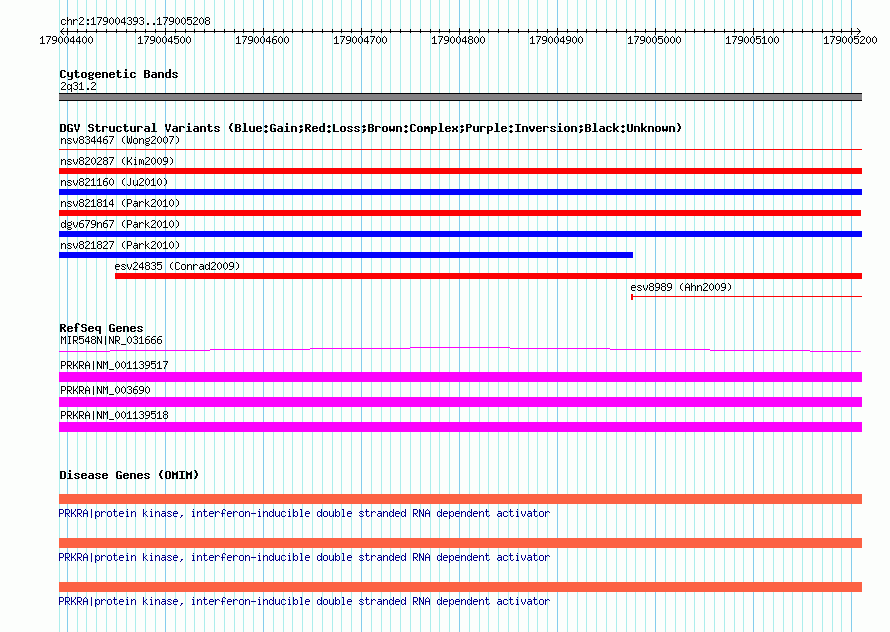Screen dimensions: 890x632
Task: Click the nsv821160 (Ju2010) label
Action: (x=114, y=182)
